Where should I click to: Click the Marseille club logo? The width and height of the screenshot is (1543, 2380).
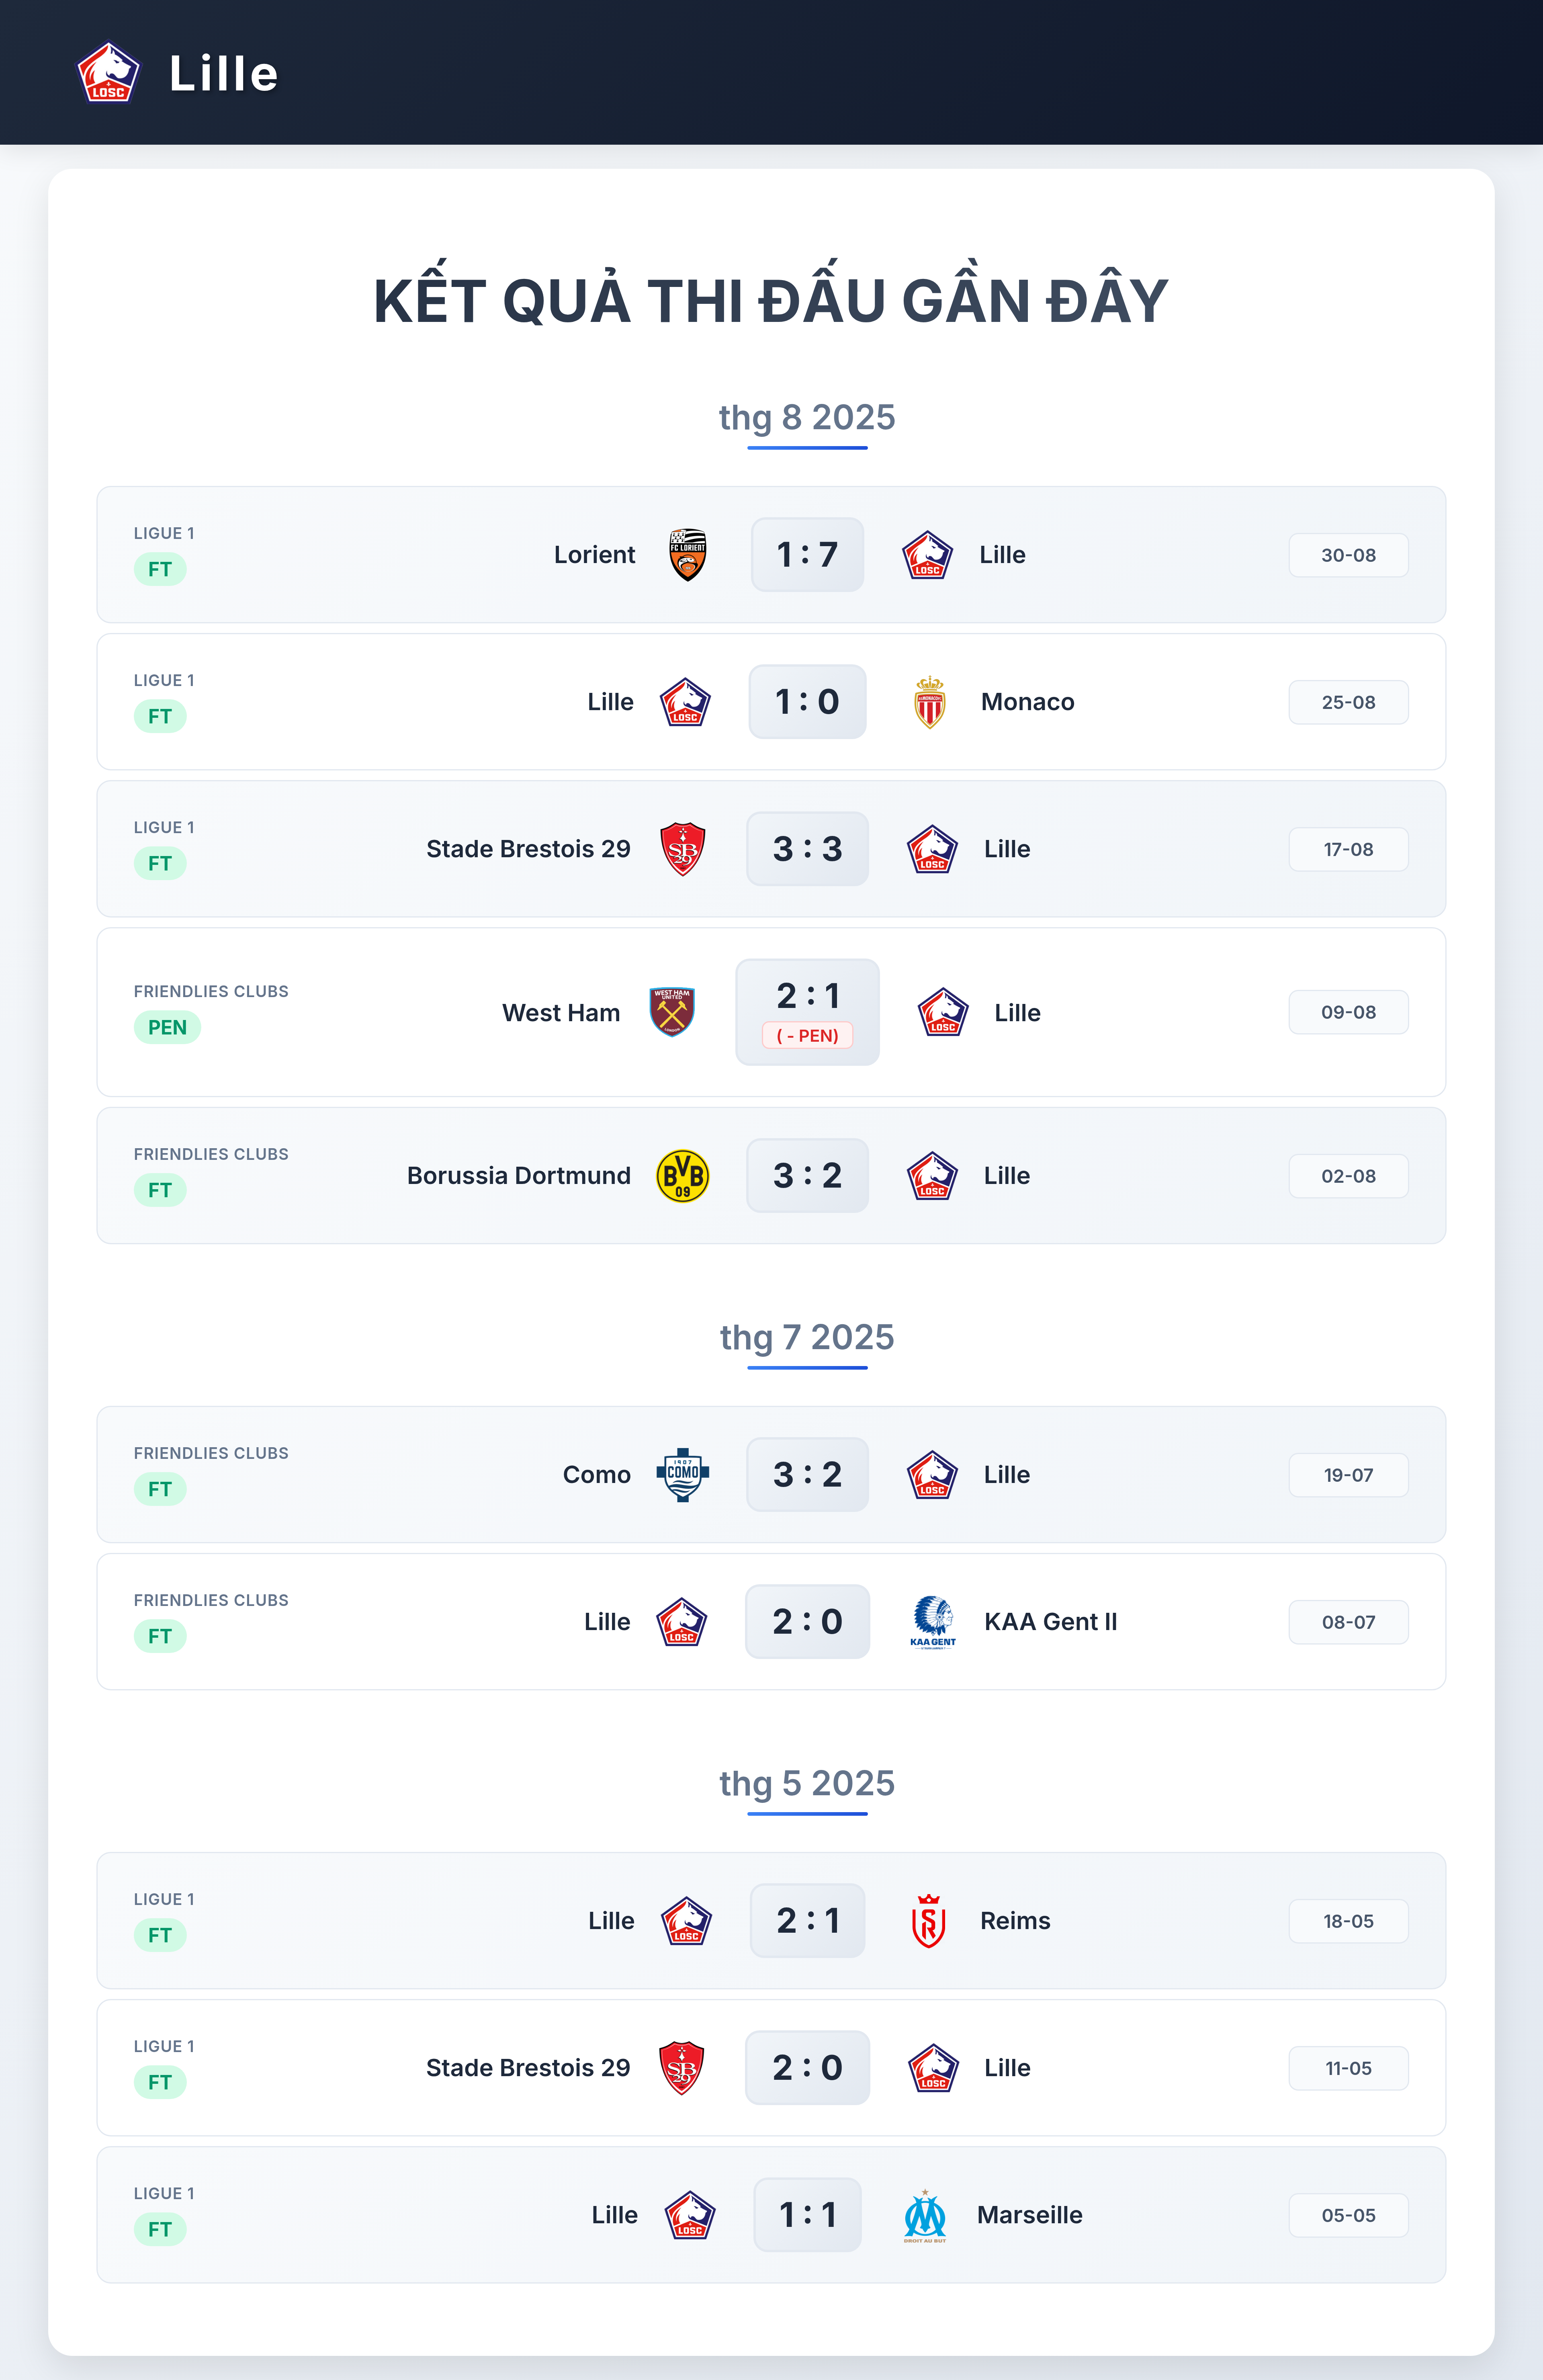(925, 2215)
